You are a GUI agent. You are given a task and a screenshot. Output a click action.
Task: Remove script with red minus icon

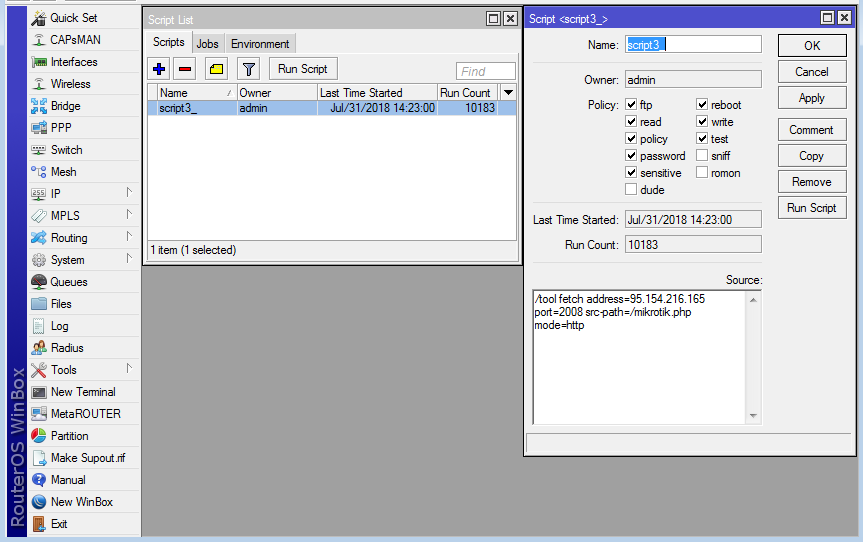185,69
